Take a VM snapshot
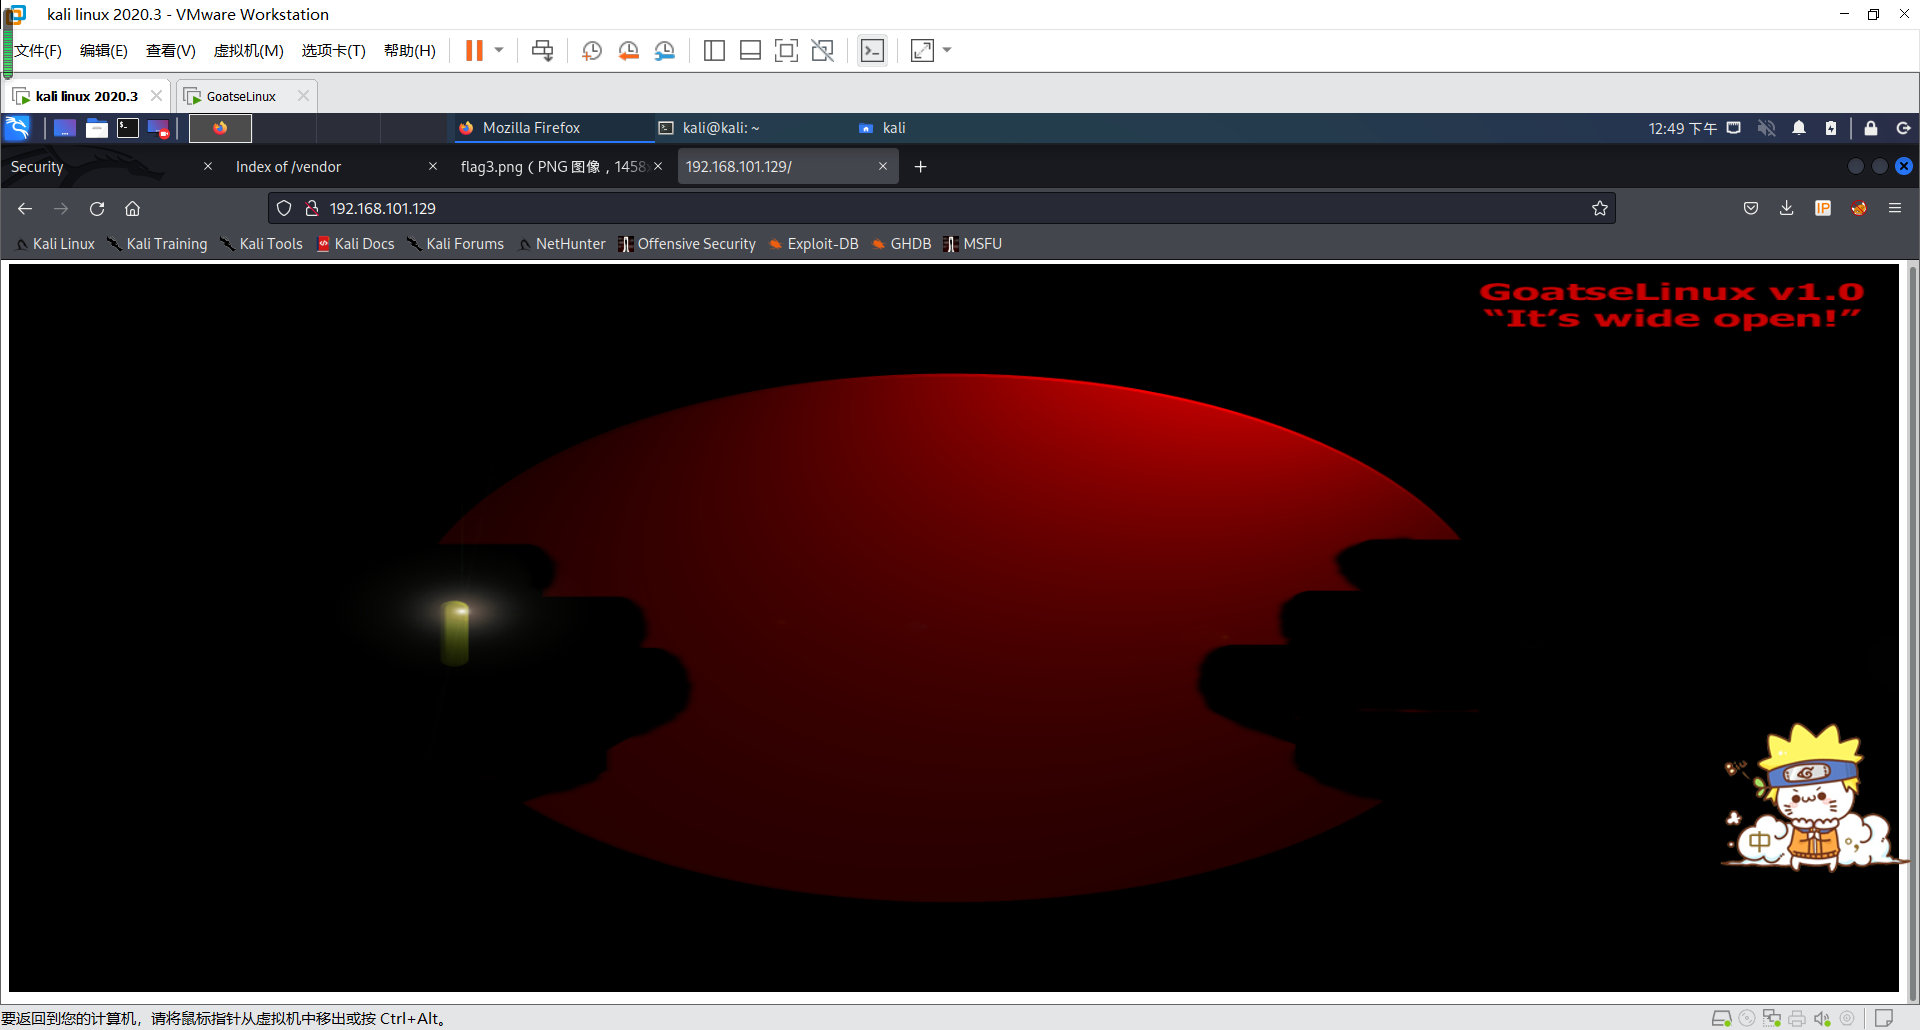 pyautogui.click(x=592, y=51)
